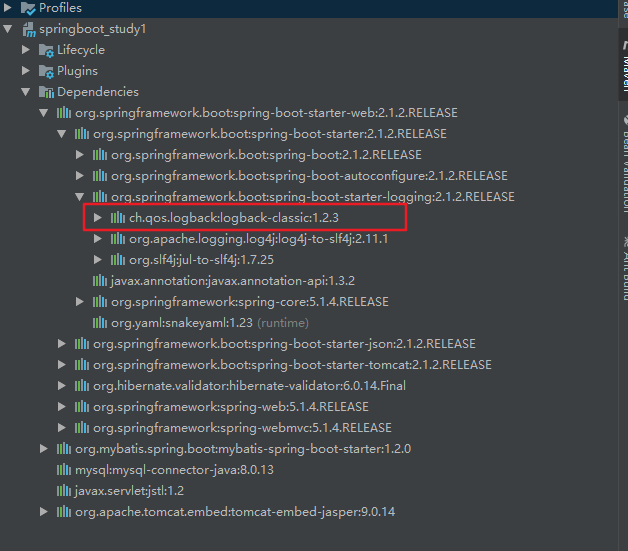The width and height of the screenshot is (628, 551).
Task: Click library icon of spring-core:5.1.4.RELEASE
Action: [100, 302]
